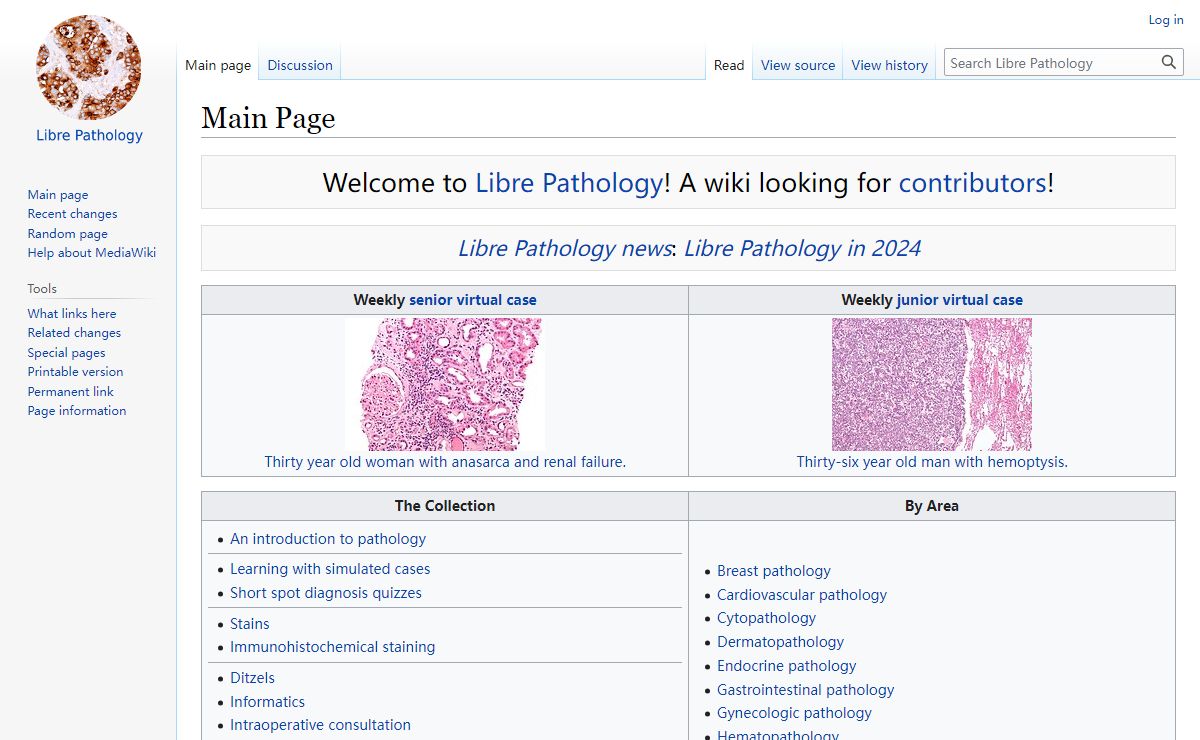Open anasarca and renal failure case
This screenshot has width=1200, height=740.
coord(445,462)
